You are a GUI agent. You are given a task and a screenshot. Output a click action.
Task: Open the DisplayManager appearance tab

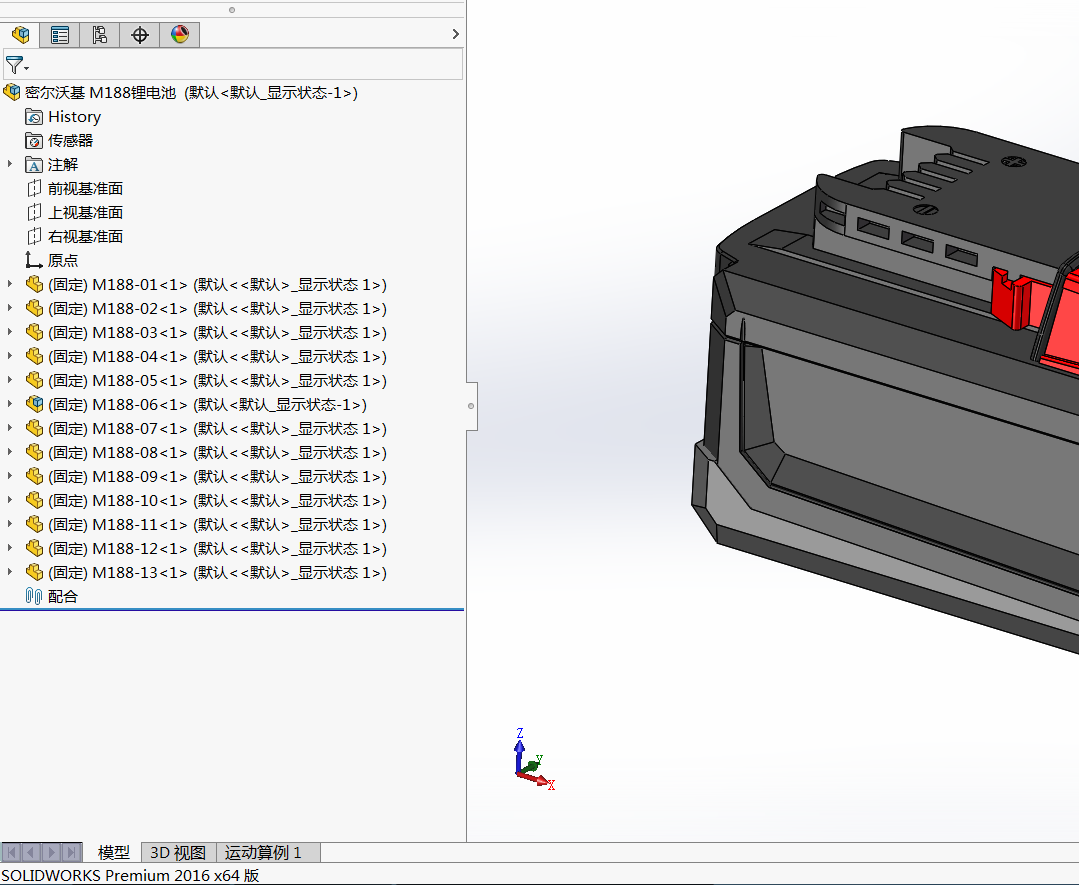pos(180,34)
